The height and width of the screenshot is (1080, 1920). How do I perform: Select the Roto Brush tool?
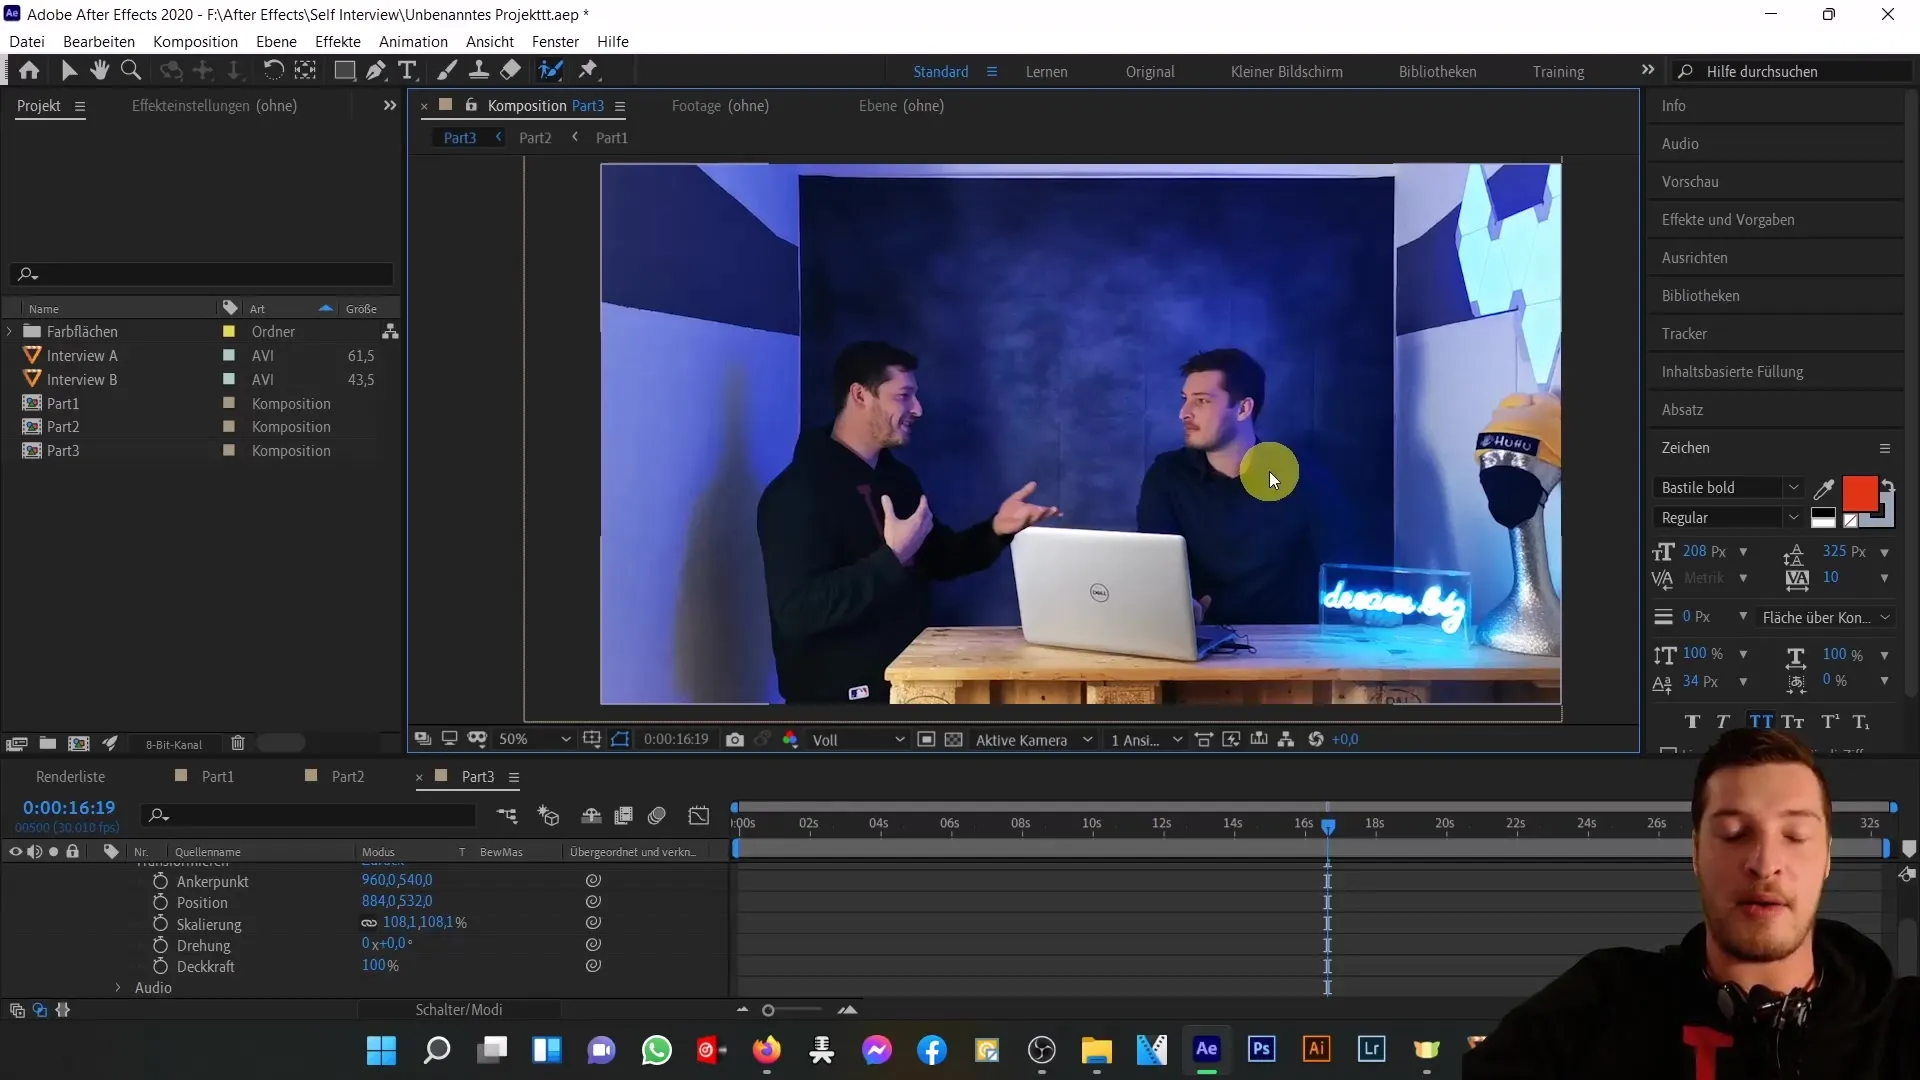[x=550, y=70]
